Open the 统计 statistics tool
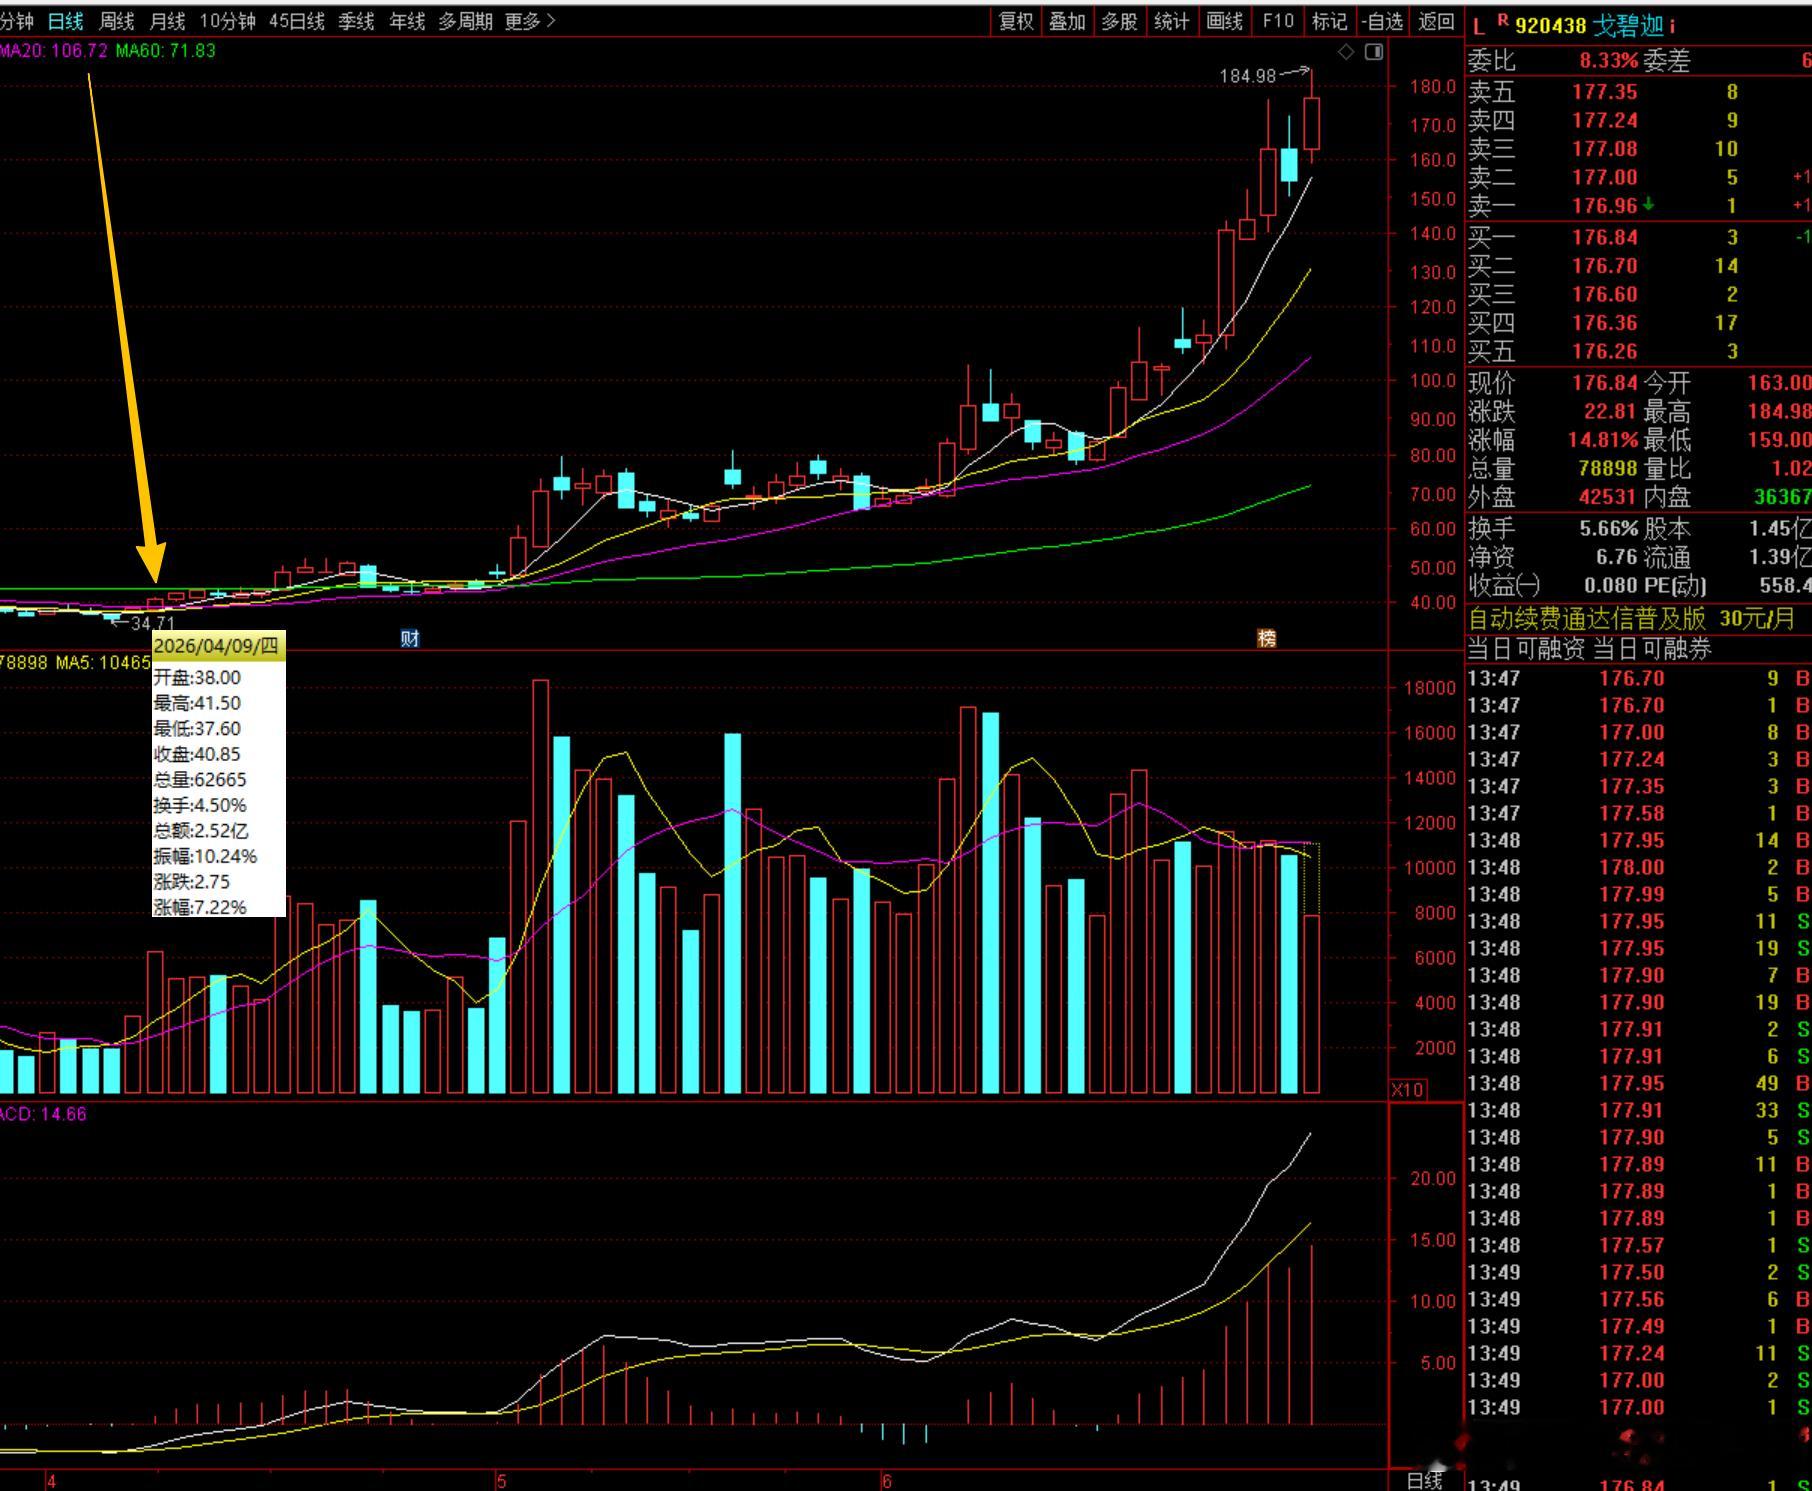The height and width of the screenshot is (1491, 1812). (x=1171, y=21)
